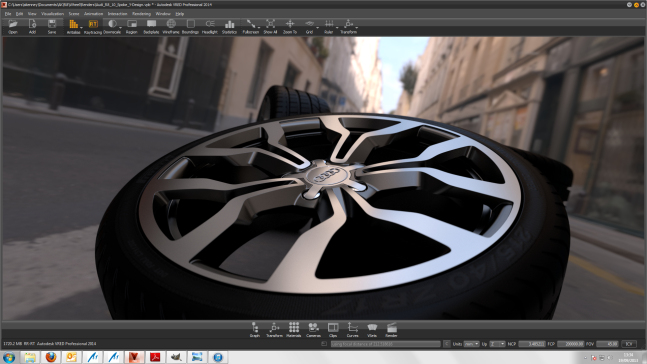This screenshot has height=364, width=647.
Task: Open the Interaction menu
Action: [x=117, y=14]
